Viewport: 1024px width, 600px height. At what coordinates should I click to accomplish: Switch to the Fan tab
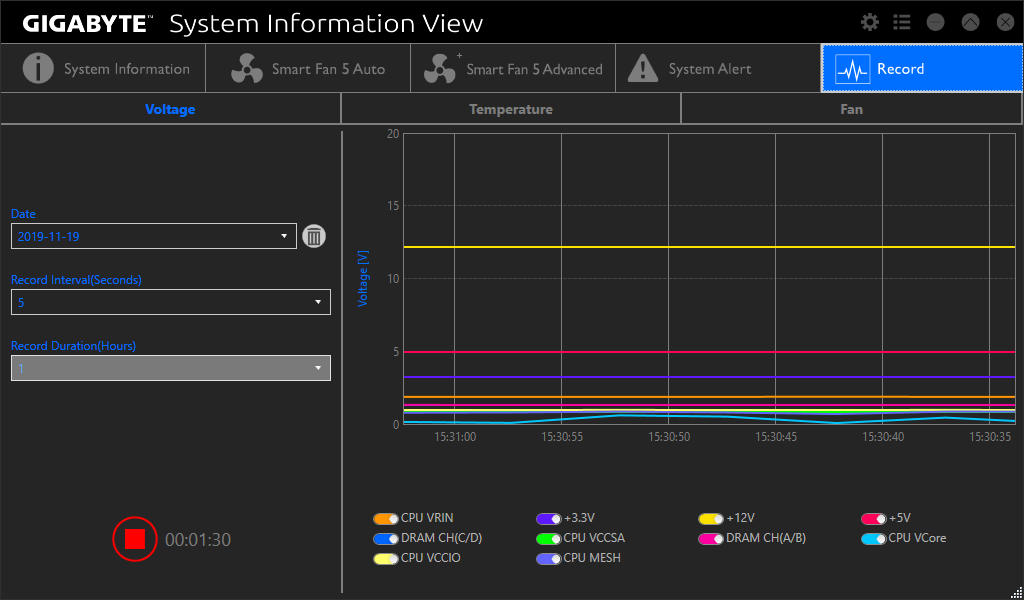coord(851,109)
